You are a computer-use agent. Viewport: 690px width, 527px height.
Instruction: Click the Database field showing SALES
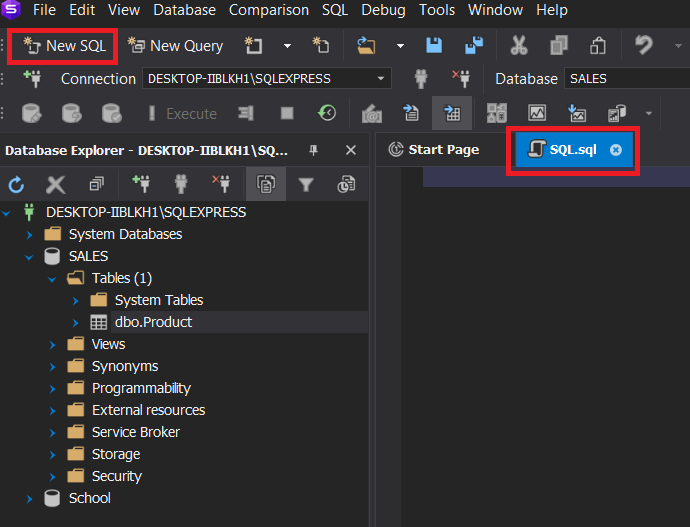[627, 79]
